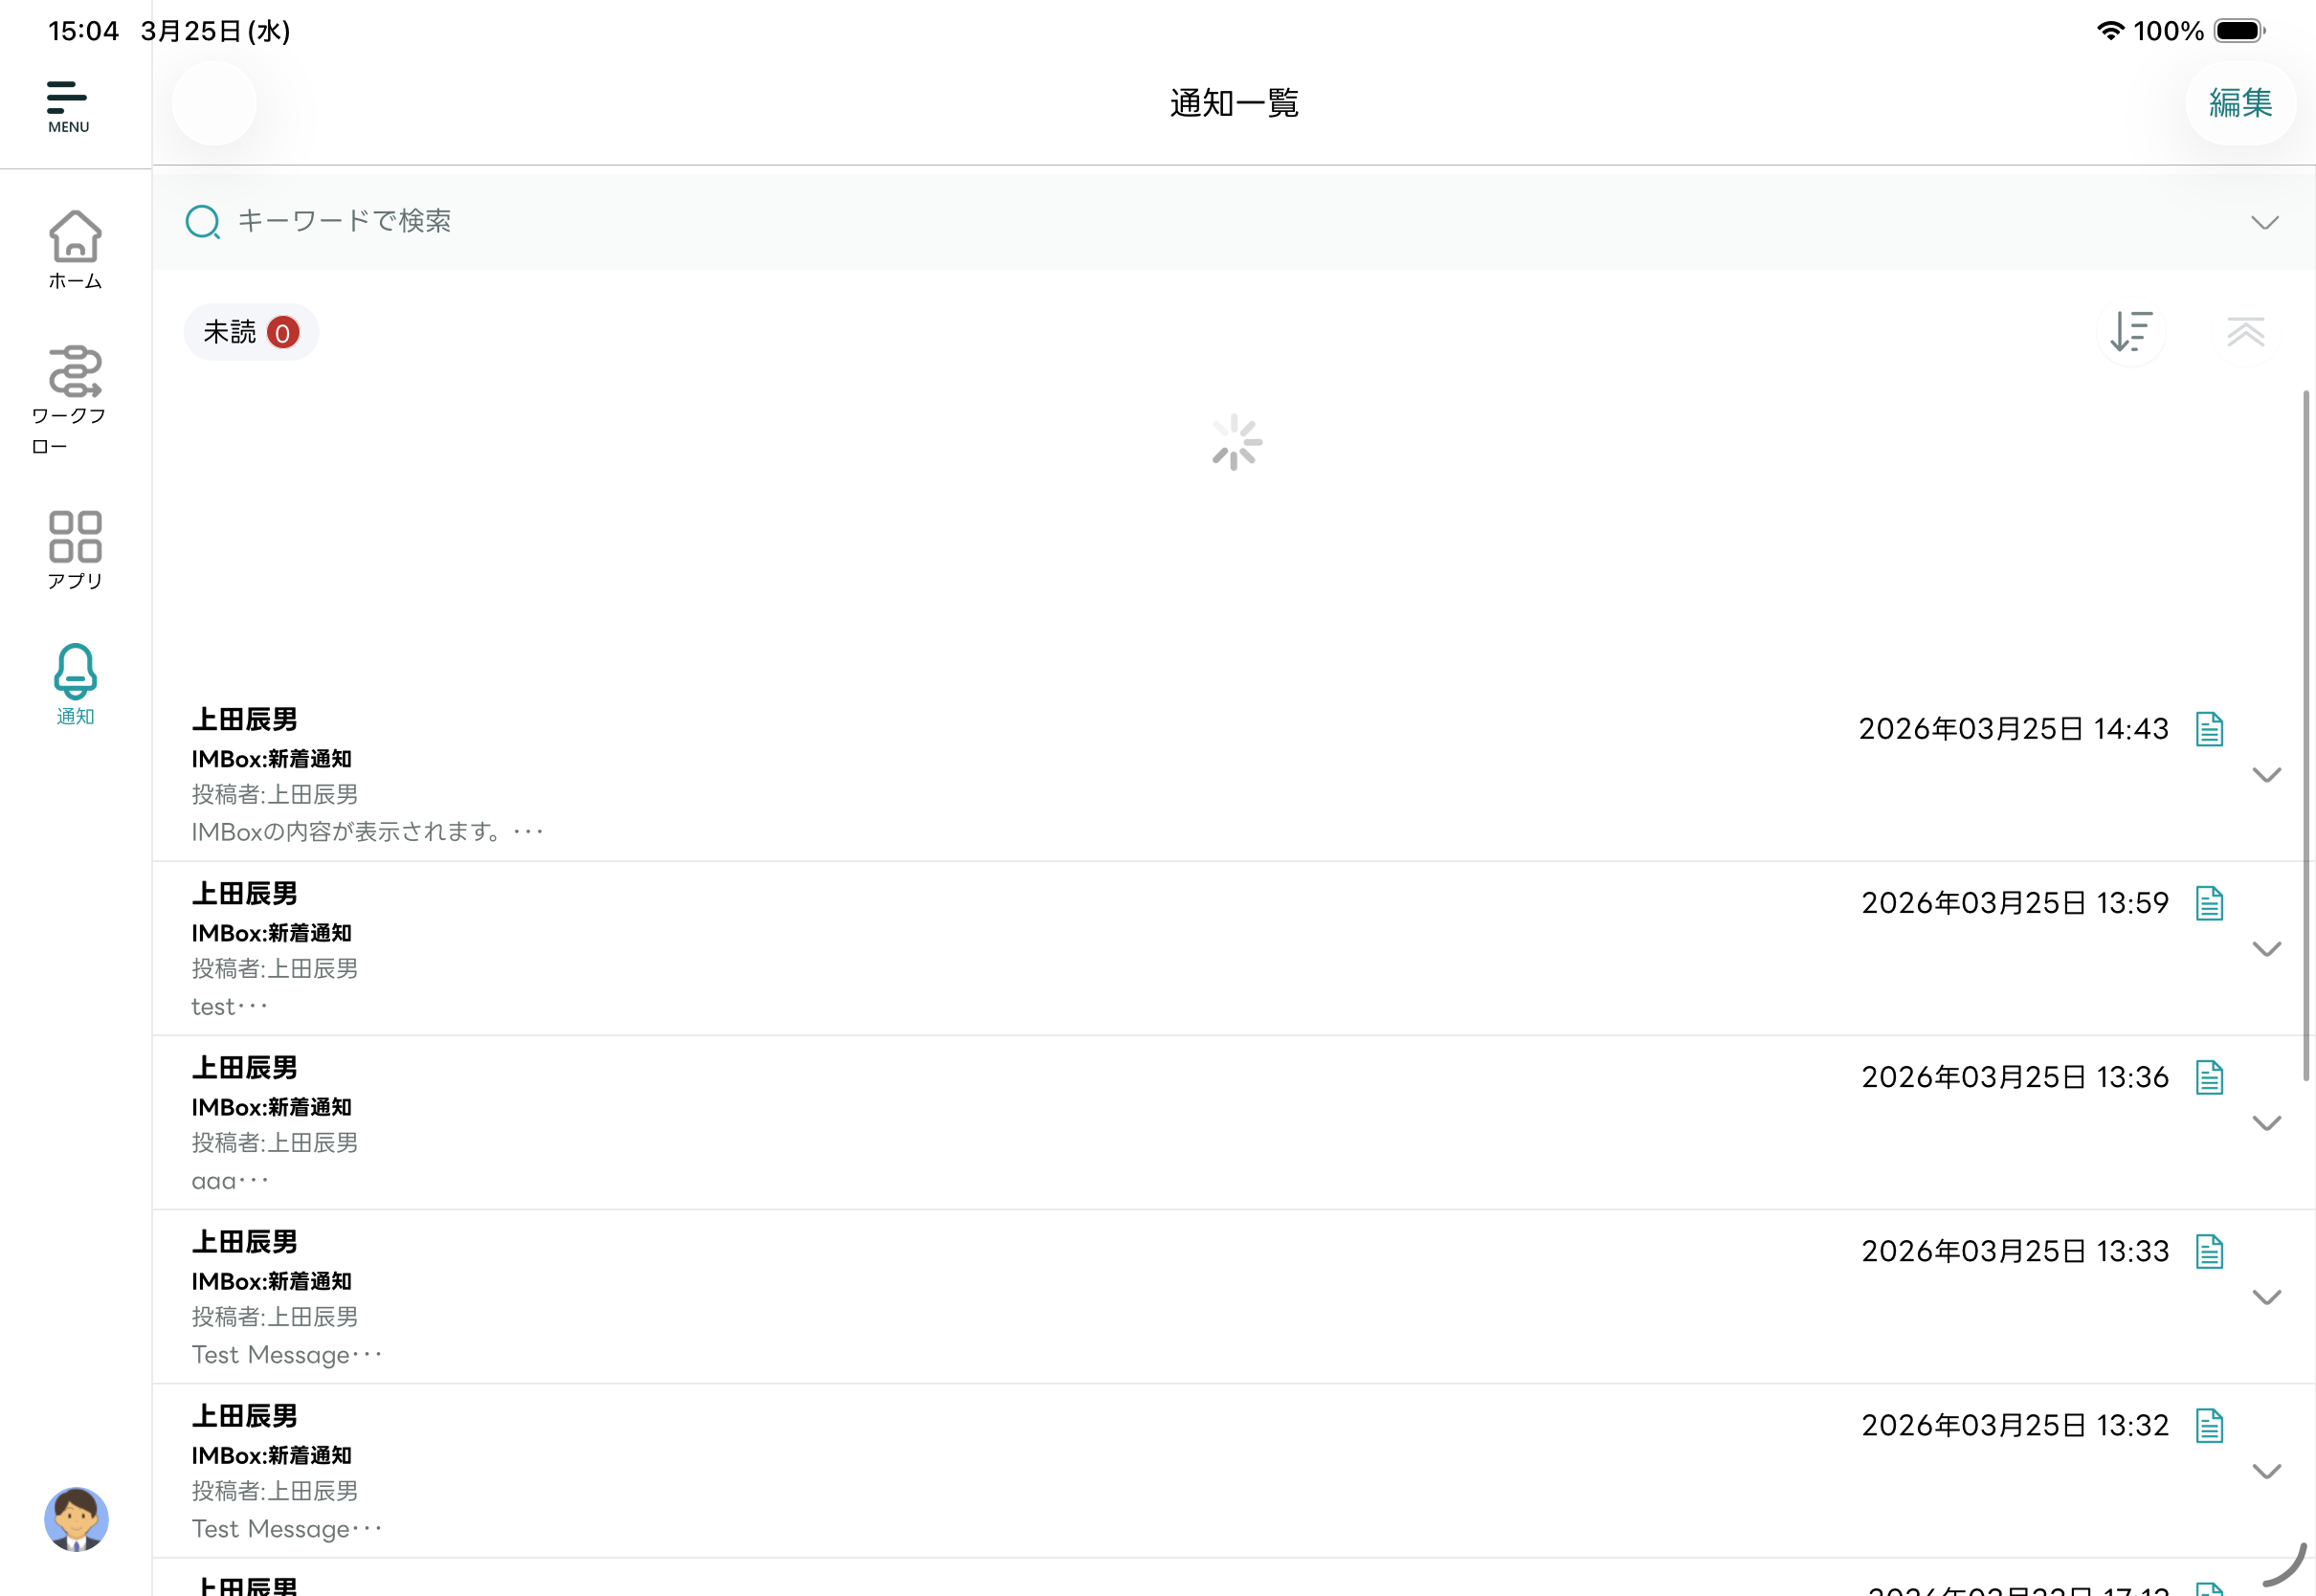Click the sort order icon
Image resolution: width=2316 pixels, height=1596 pixels.
tap(2130, 332)
